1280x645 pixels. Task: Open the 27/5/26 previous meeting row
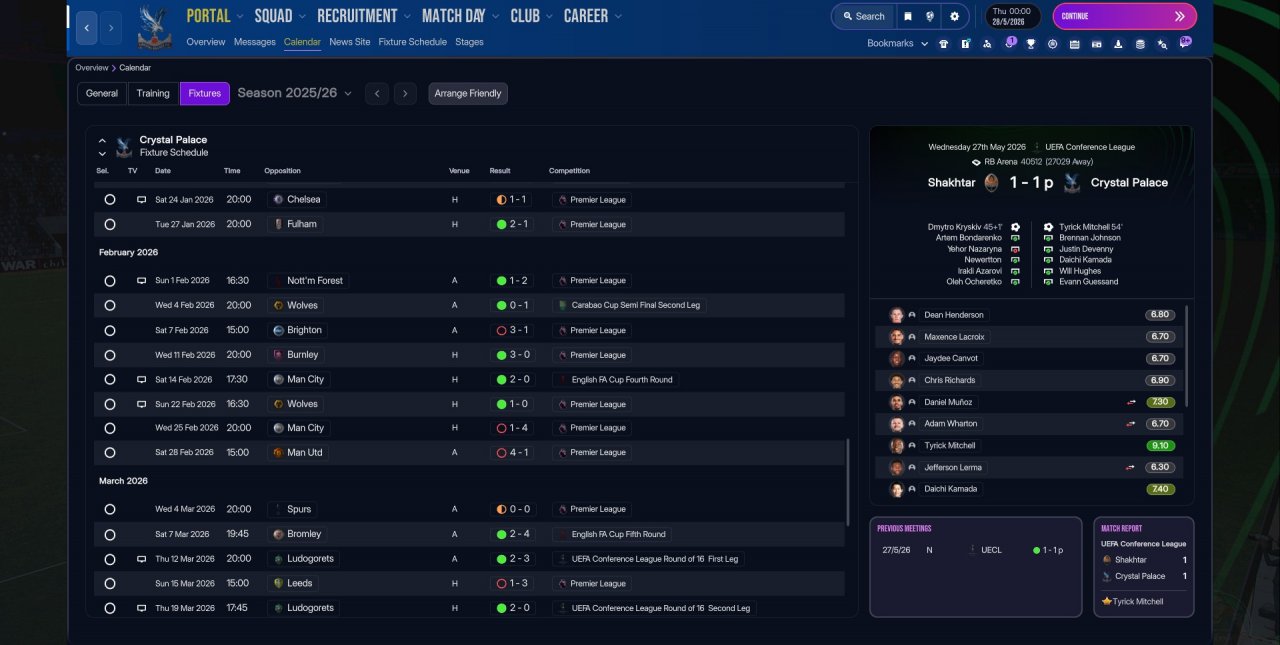(x=975, y=550)
